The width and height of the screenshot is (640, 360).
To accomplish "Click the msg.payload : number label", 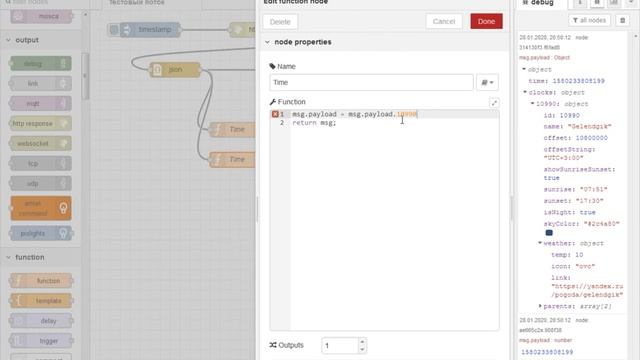I will pyautogui.click(x=545, y=340).
